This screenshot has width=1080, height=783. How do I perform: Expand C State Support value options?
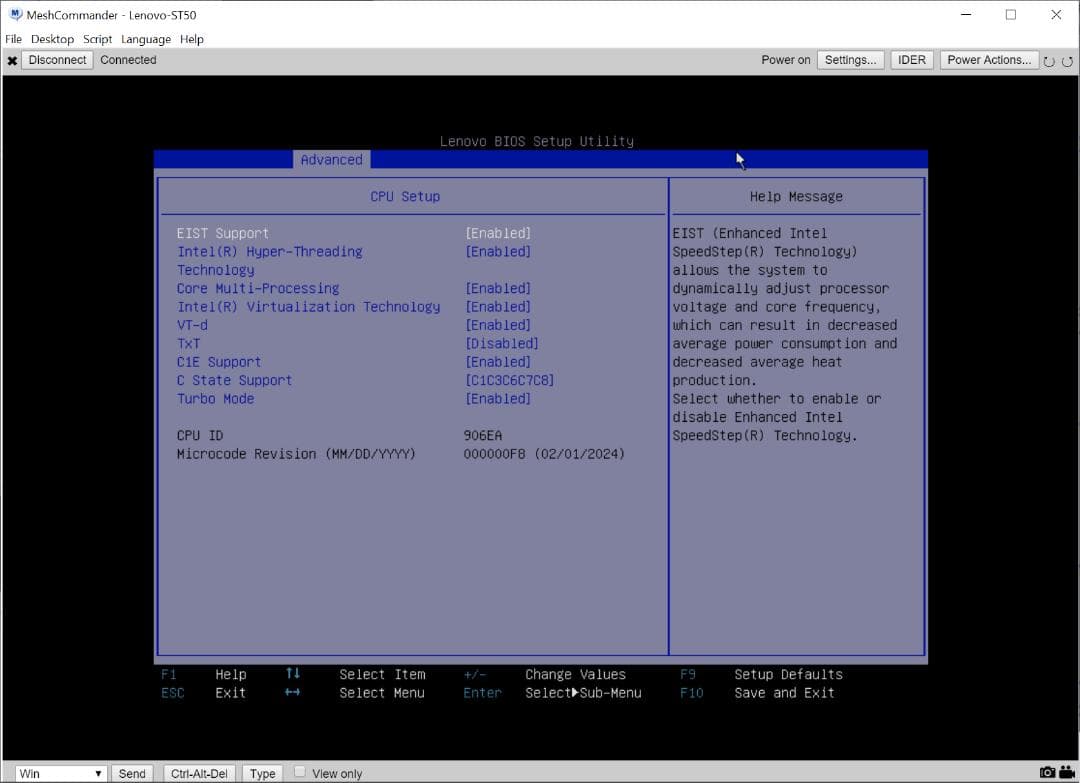pos(510,380)
